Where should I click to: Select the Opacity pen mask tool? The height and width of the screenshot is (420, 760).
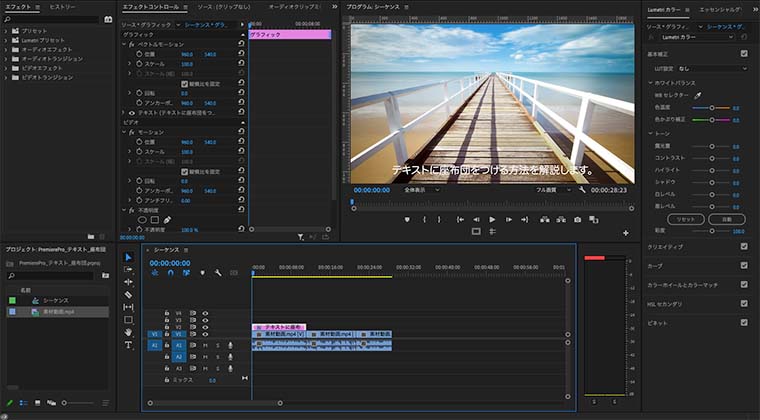(167, 220)
